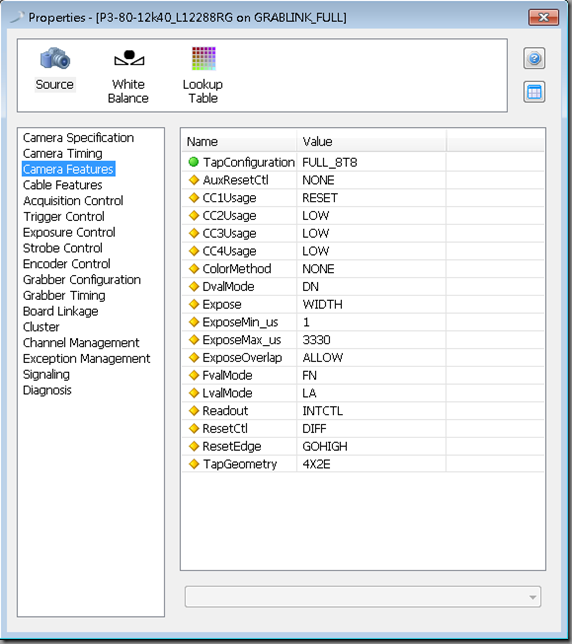572x644 pixels.
Task: Click the table view icon button
Action: 534,92
